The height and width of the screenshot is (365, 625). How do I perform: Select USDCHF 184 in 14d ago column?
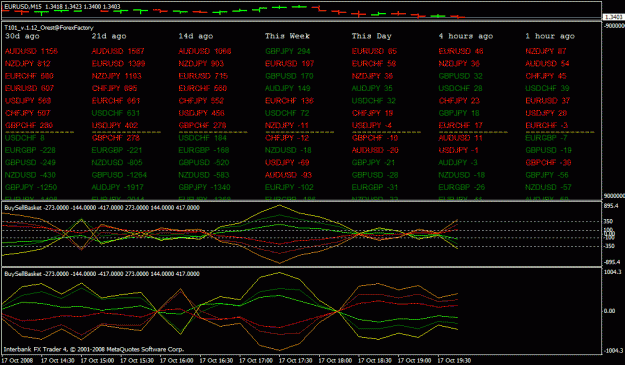202,138
